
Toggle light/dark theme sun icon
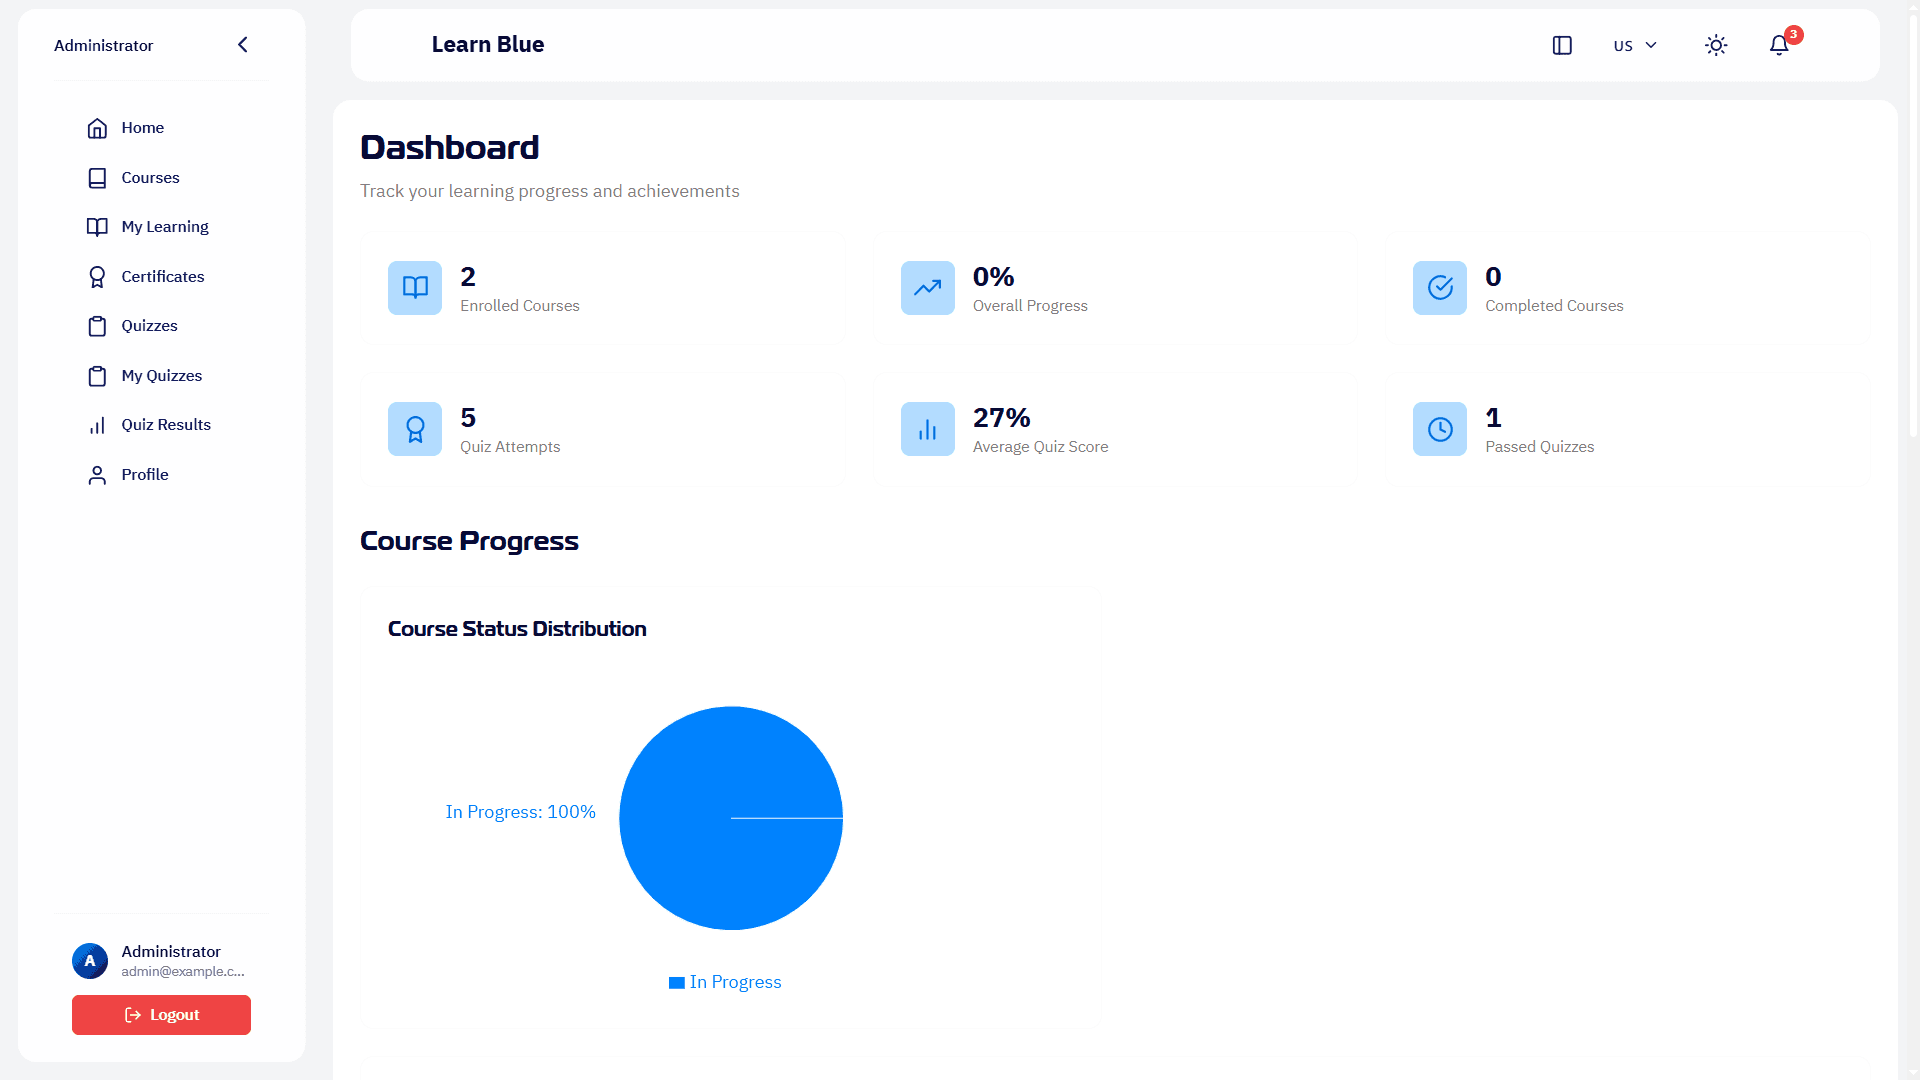(1716, 45)
